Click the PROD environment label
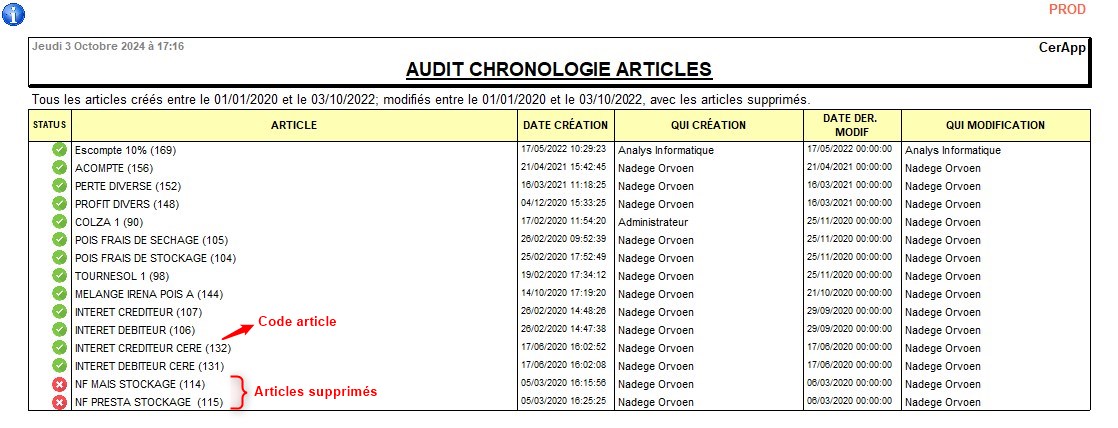Screen dimensions: 1118x428 tap(1067, 10)
